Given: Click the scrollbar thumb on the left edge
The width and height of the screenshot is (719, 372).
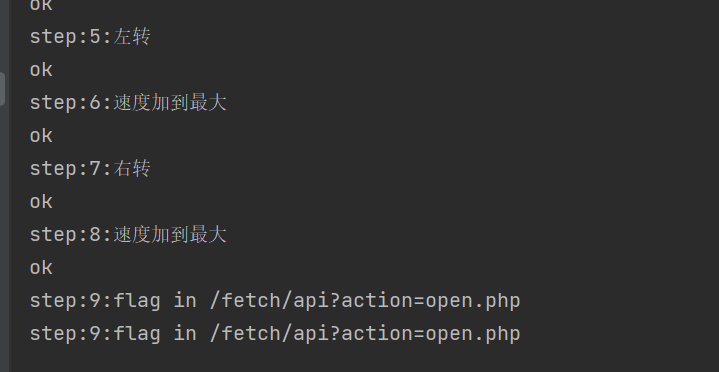Looking at the screenshot, I should coord(2,89).
